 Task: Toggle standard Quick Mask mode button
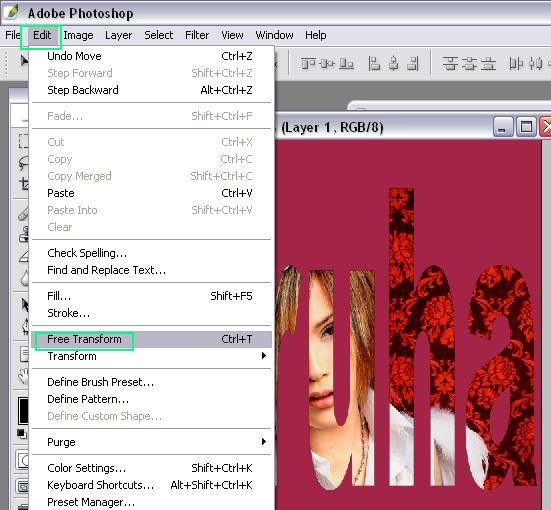pyautogui.click(x=22, y=460)
